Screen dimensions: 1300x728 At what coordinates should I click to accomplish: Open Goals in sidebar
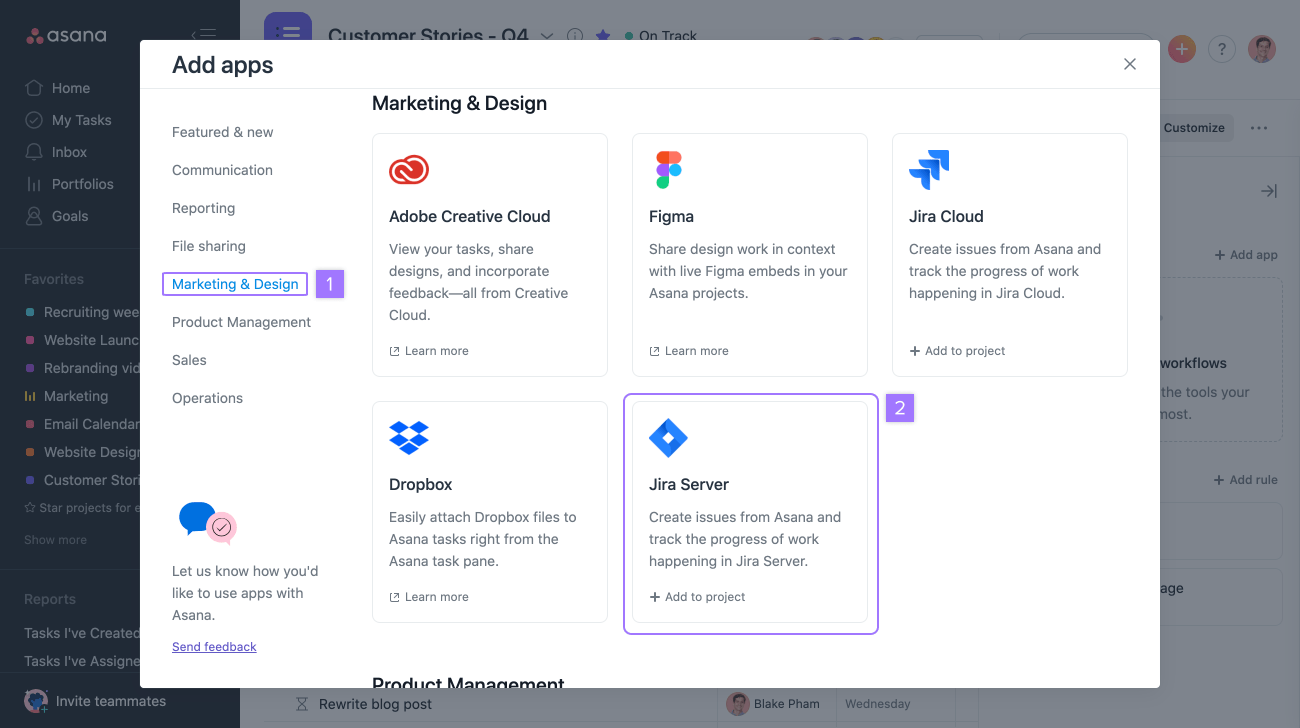pyautogui.click(x=57, y=216)
